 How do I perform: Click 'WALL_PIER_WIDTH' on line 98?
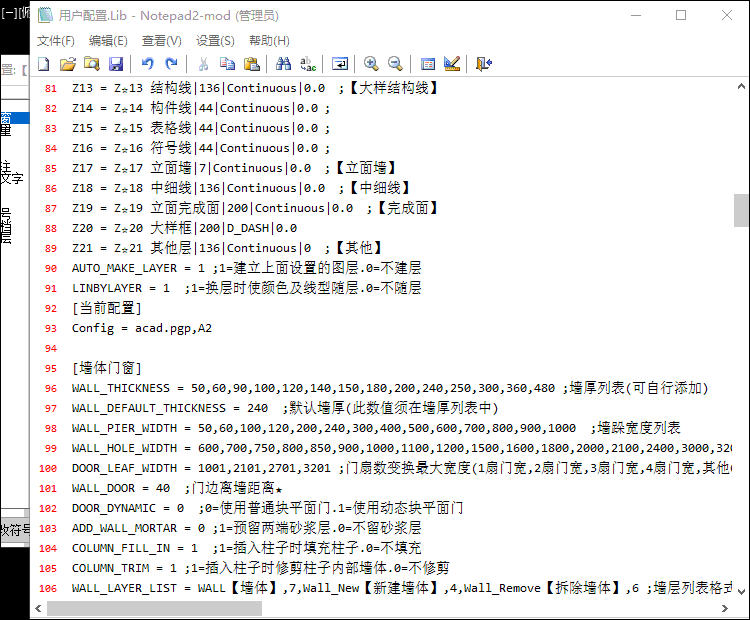point(124,428)
